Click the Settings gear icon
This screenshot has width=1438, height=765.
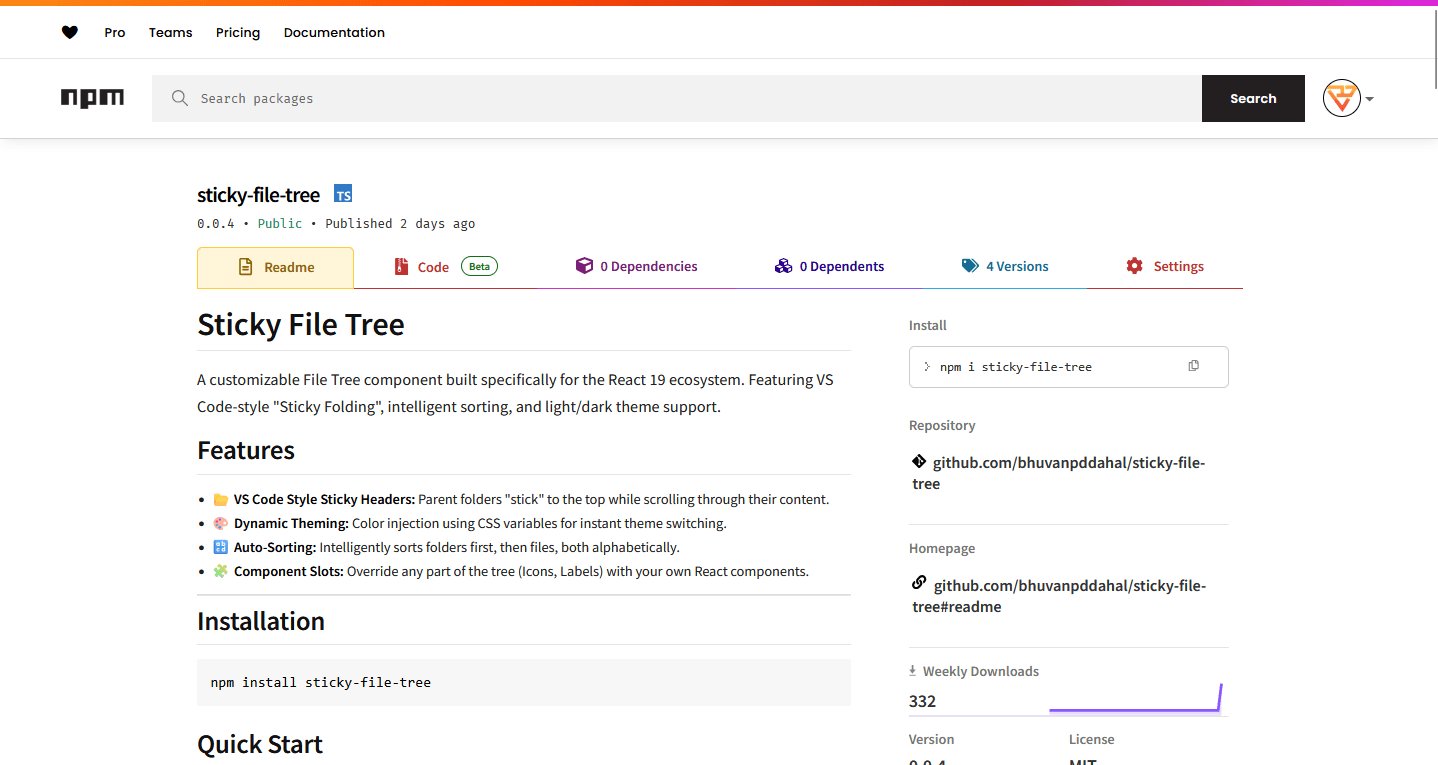click(1134, 266)
